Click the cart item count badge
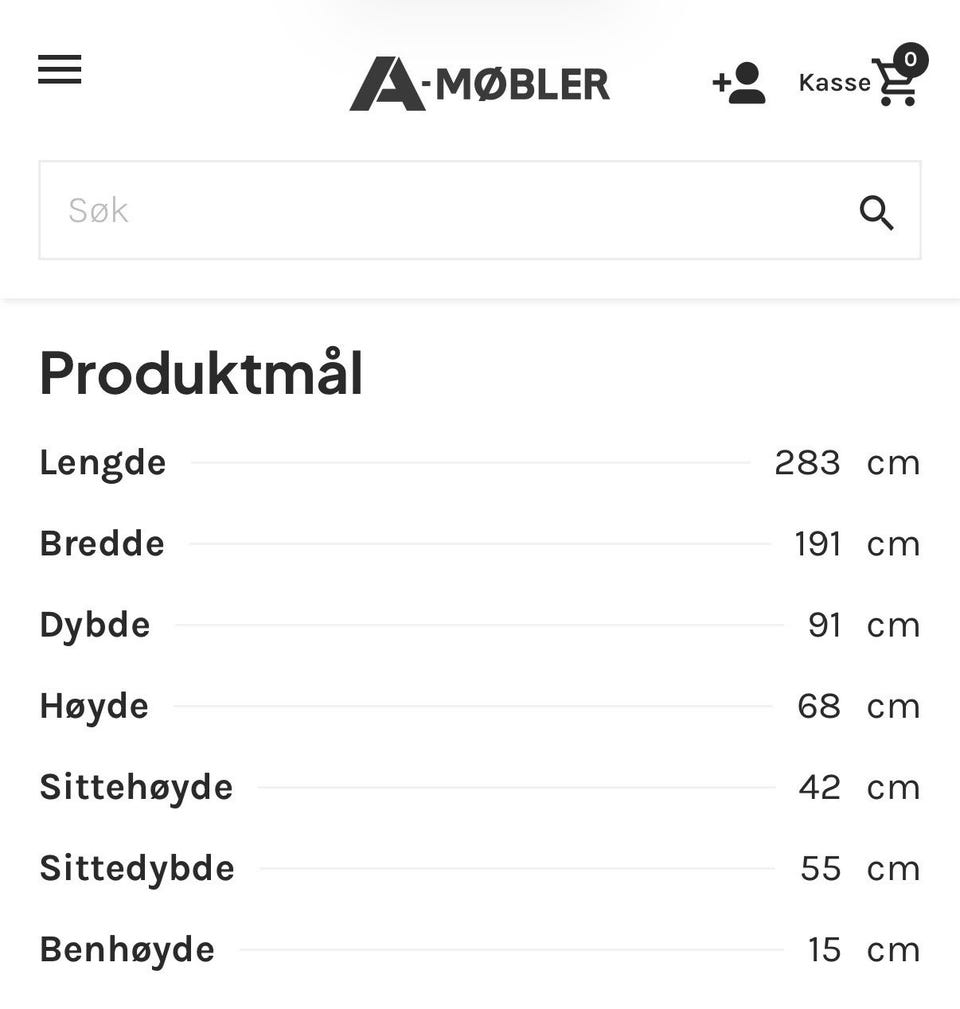Image resolution: width=960 pixels, height=1009 pixels. point(910,59)
